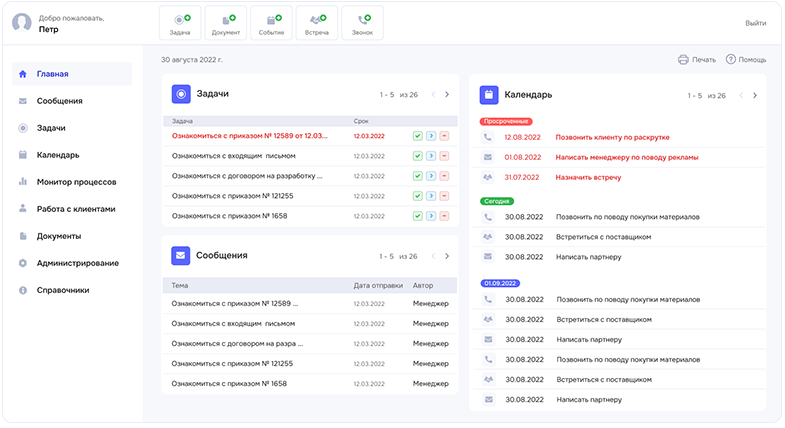Add a new Событие from the toolbar

(271, 23)
